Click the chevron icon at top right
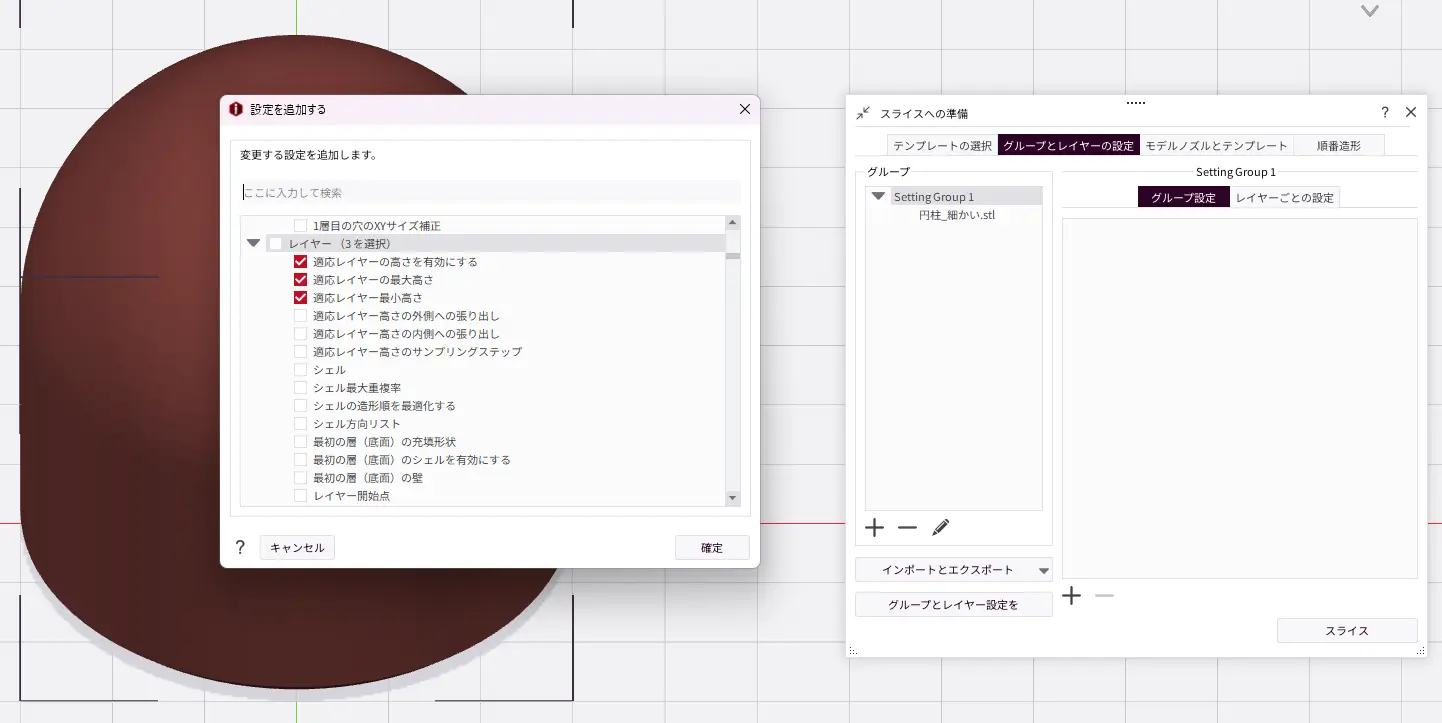Image resolution: width=1442 pixels, height=723 pixels. click(1370, 11)
